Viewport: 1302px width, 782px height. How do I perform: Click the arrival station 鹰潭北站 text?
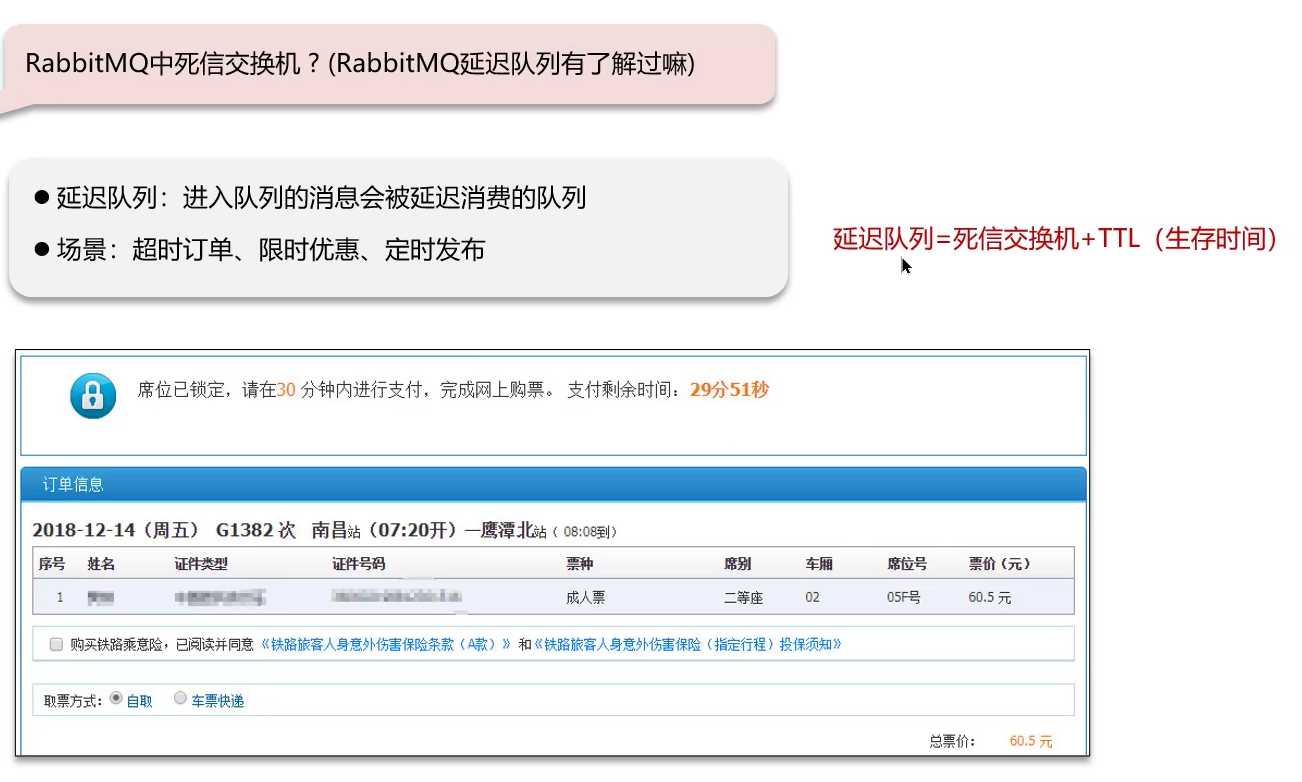click(515, 530)
